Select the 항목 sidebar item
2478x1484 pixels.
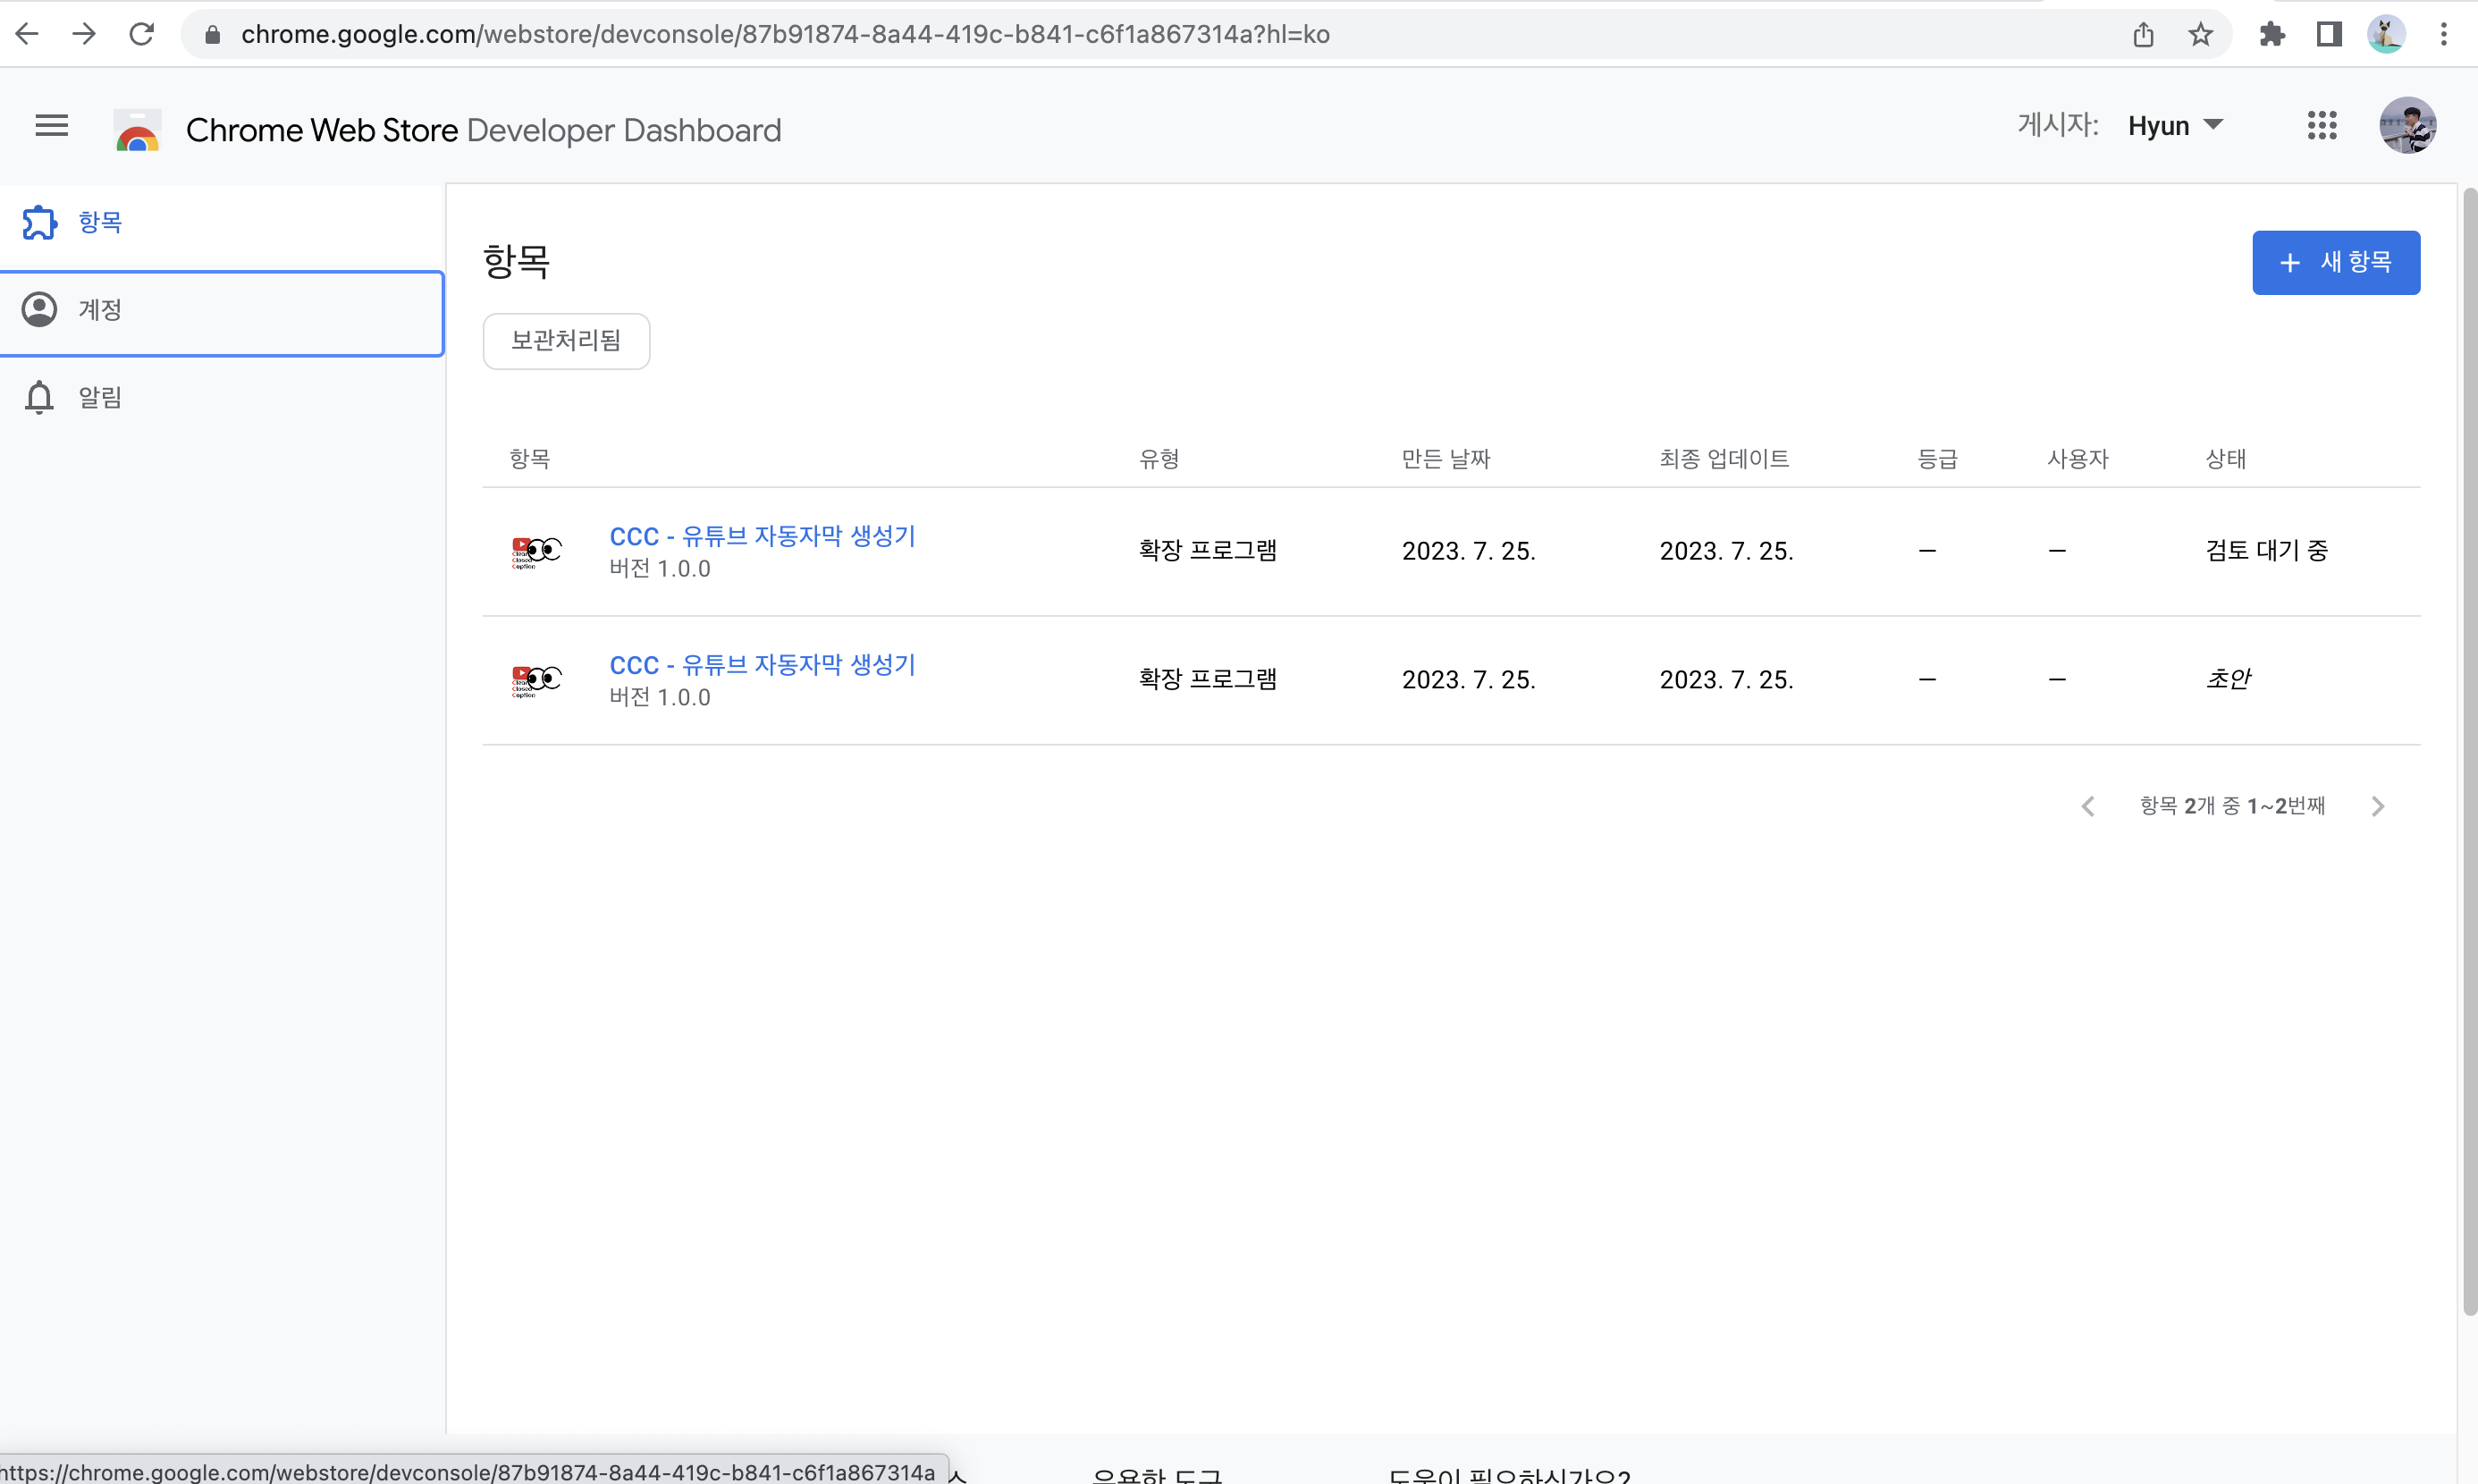(x=100, y=222)
